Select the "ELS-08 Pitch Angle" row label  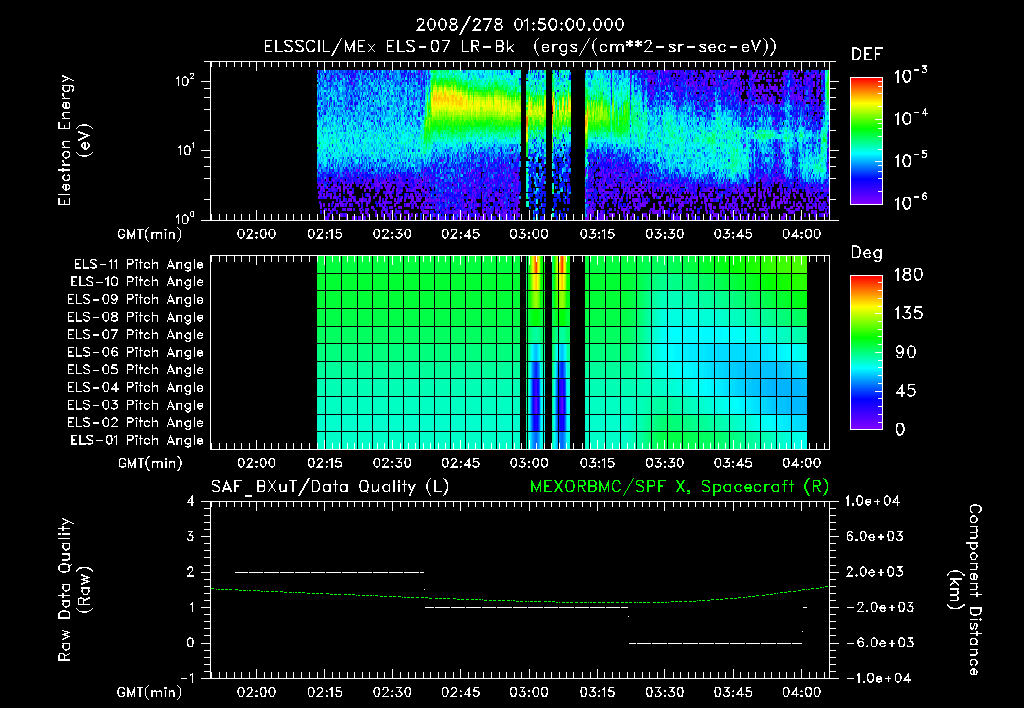[135, 317]
